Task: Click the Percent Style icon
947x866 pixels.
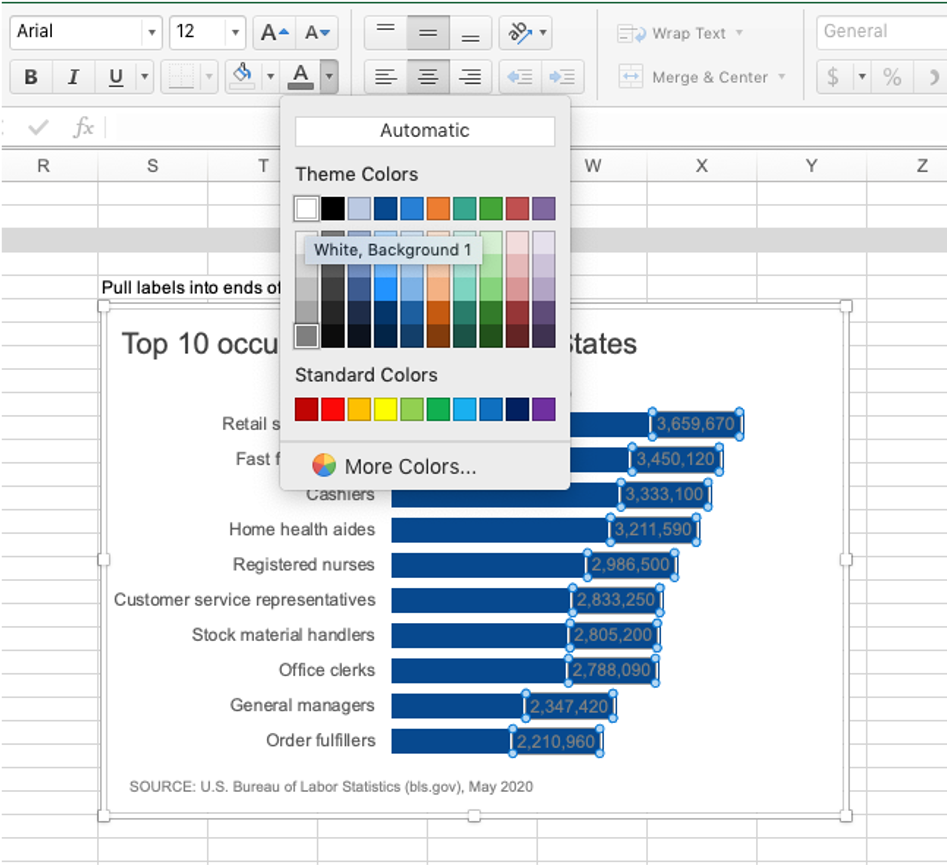Action: (892, 77)
